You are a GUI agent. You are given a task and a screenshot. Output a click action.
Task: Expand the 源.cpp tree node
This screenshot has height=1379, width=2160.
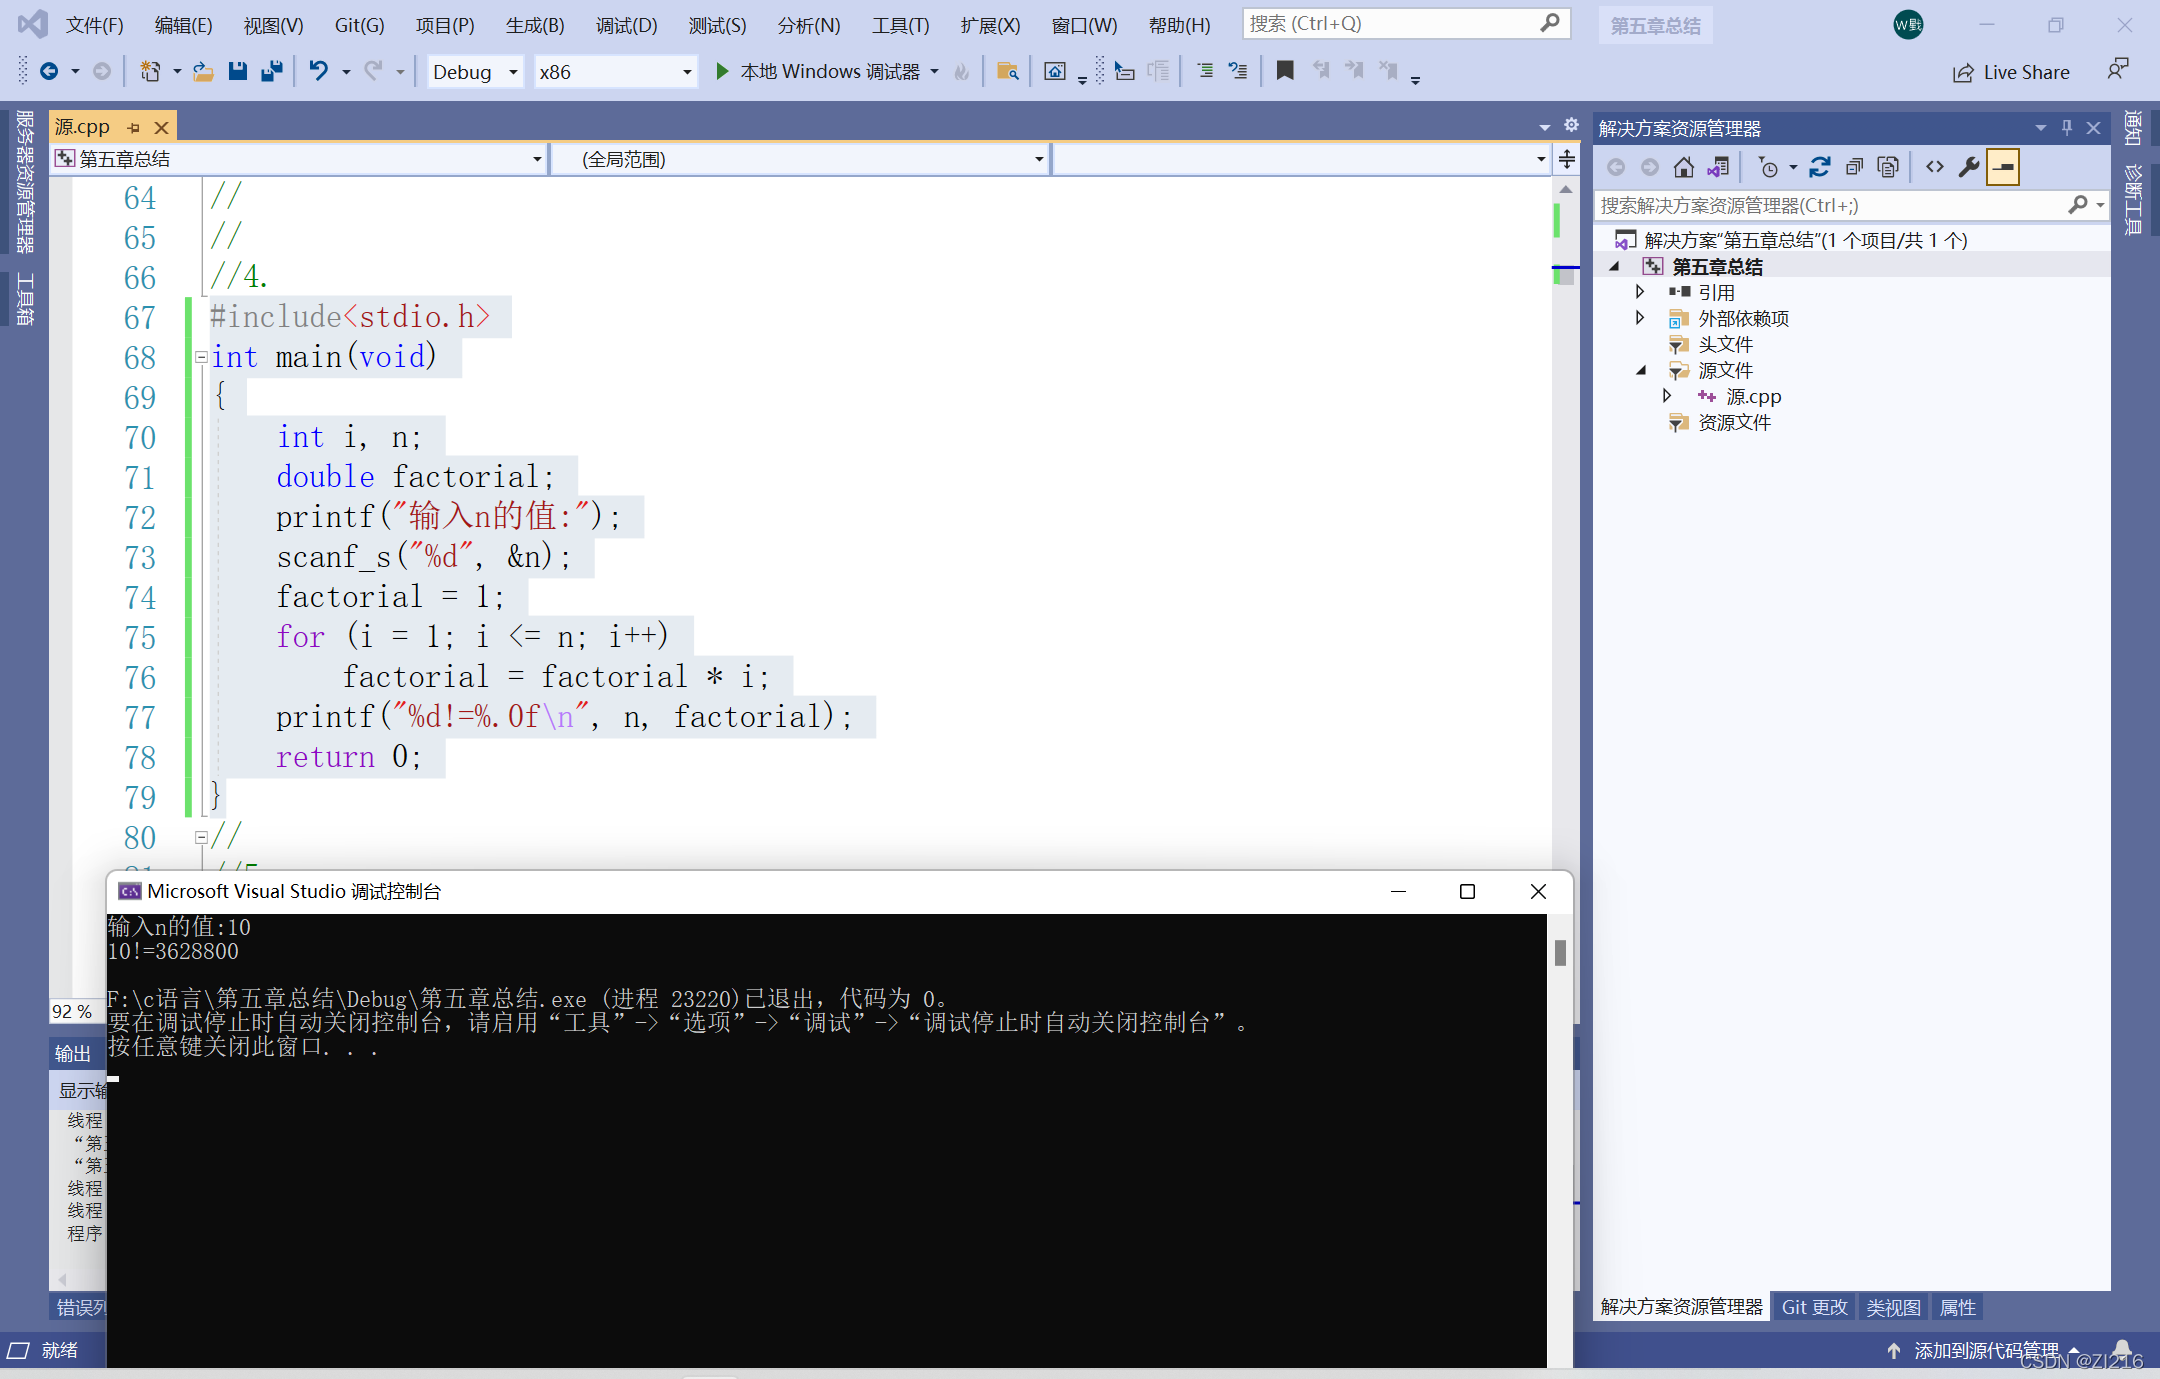[1666, 396]
